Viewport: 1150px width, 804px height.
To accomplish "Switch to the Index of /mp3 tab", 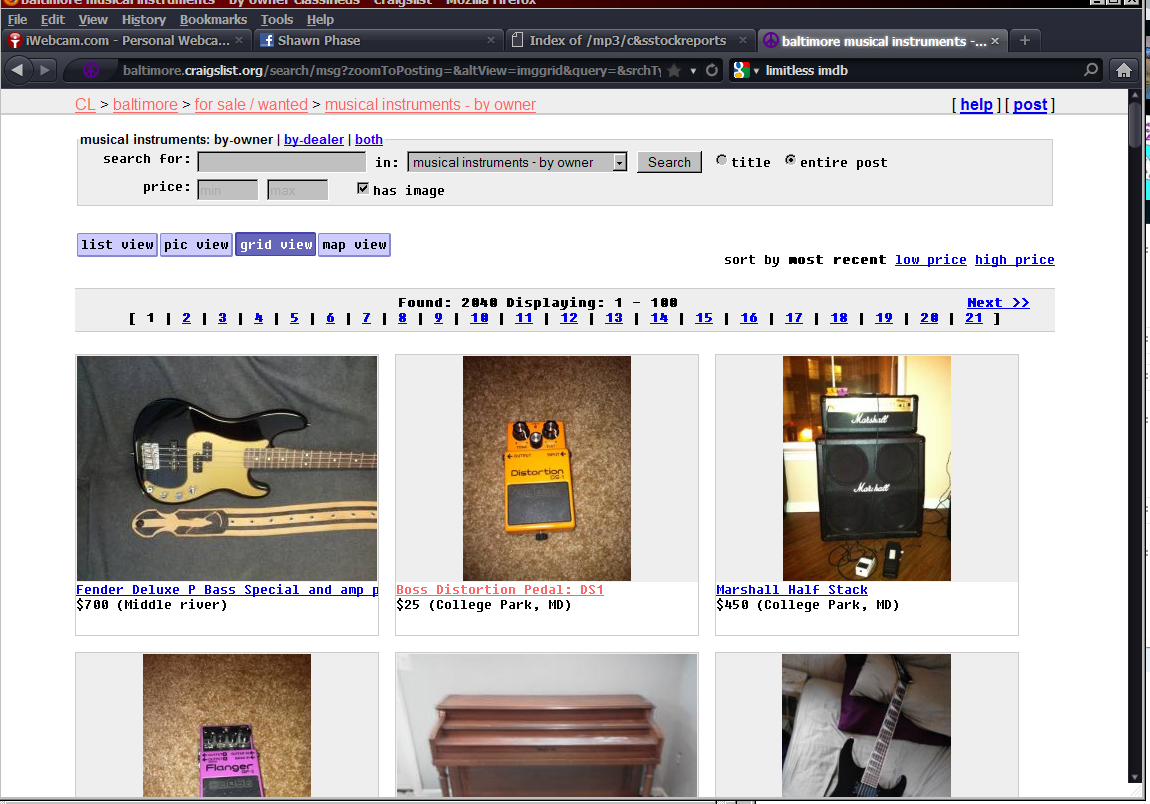I will click(630, 40).
